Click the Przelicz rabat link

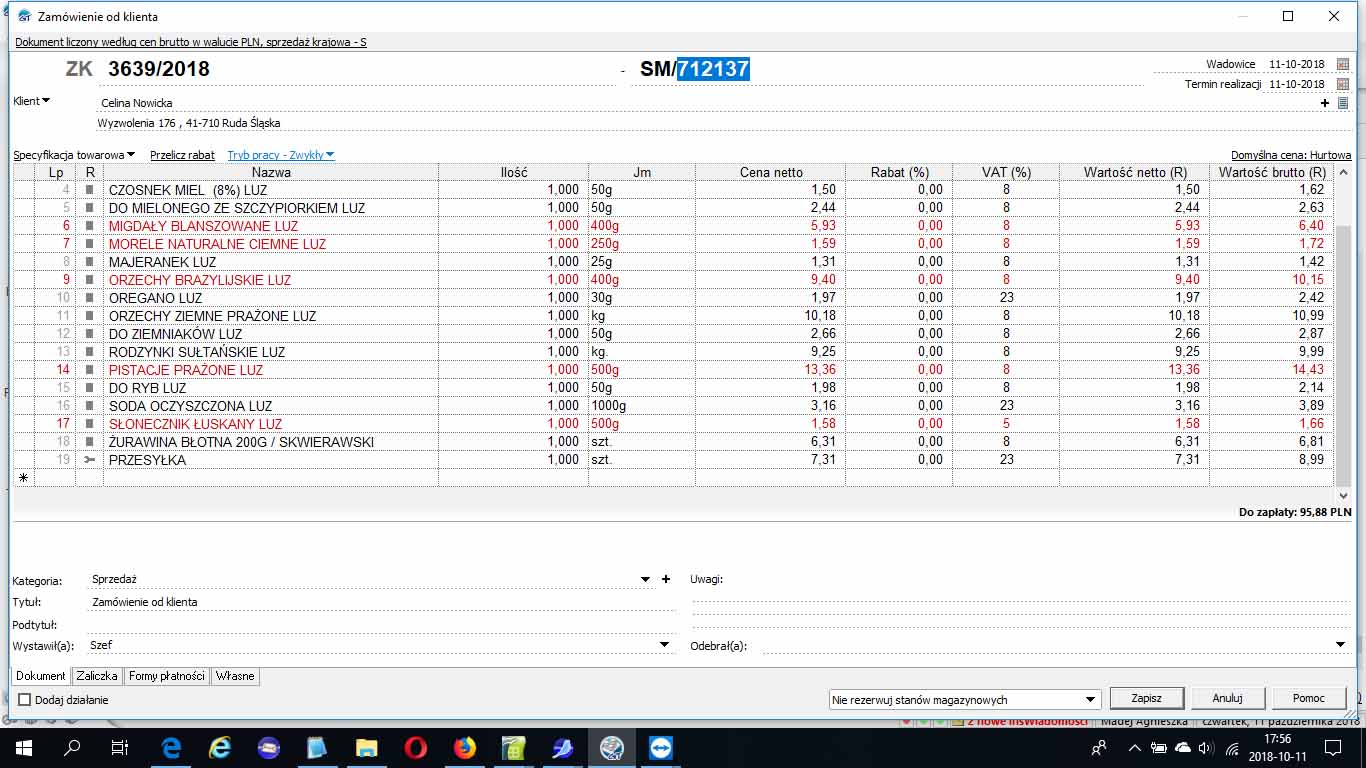182,155
